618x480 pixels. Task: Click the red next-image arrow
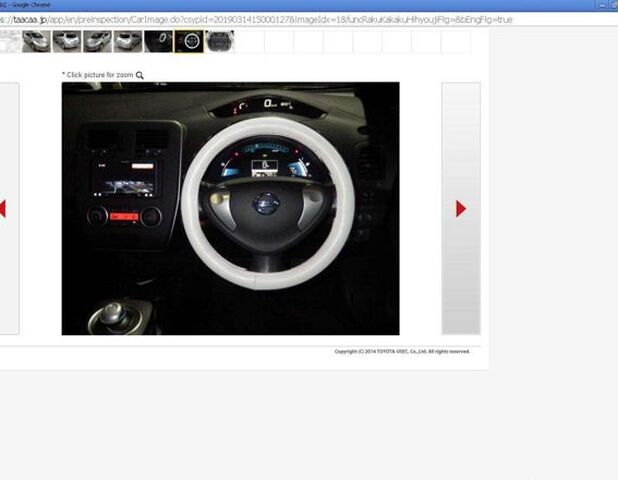[461, 208]
